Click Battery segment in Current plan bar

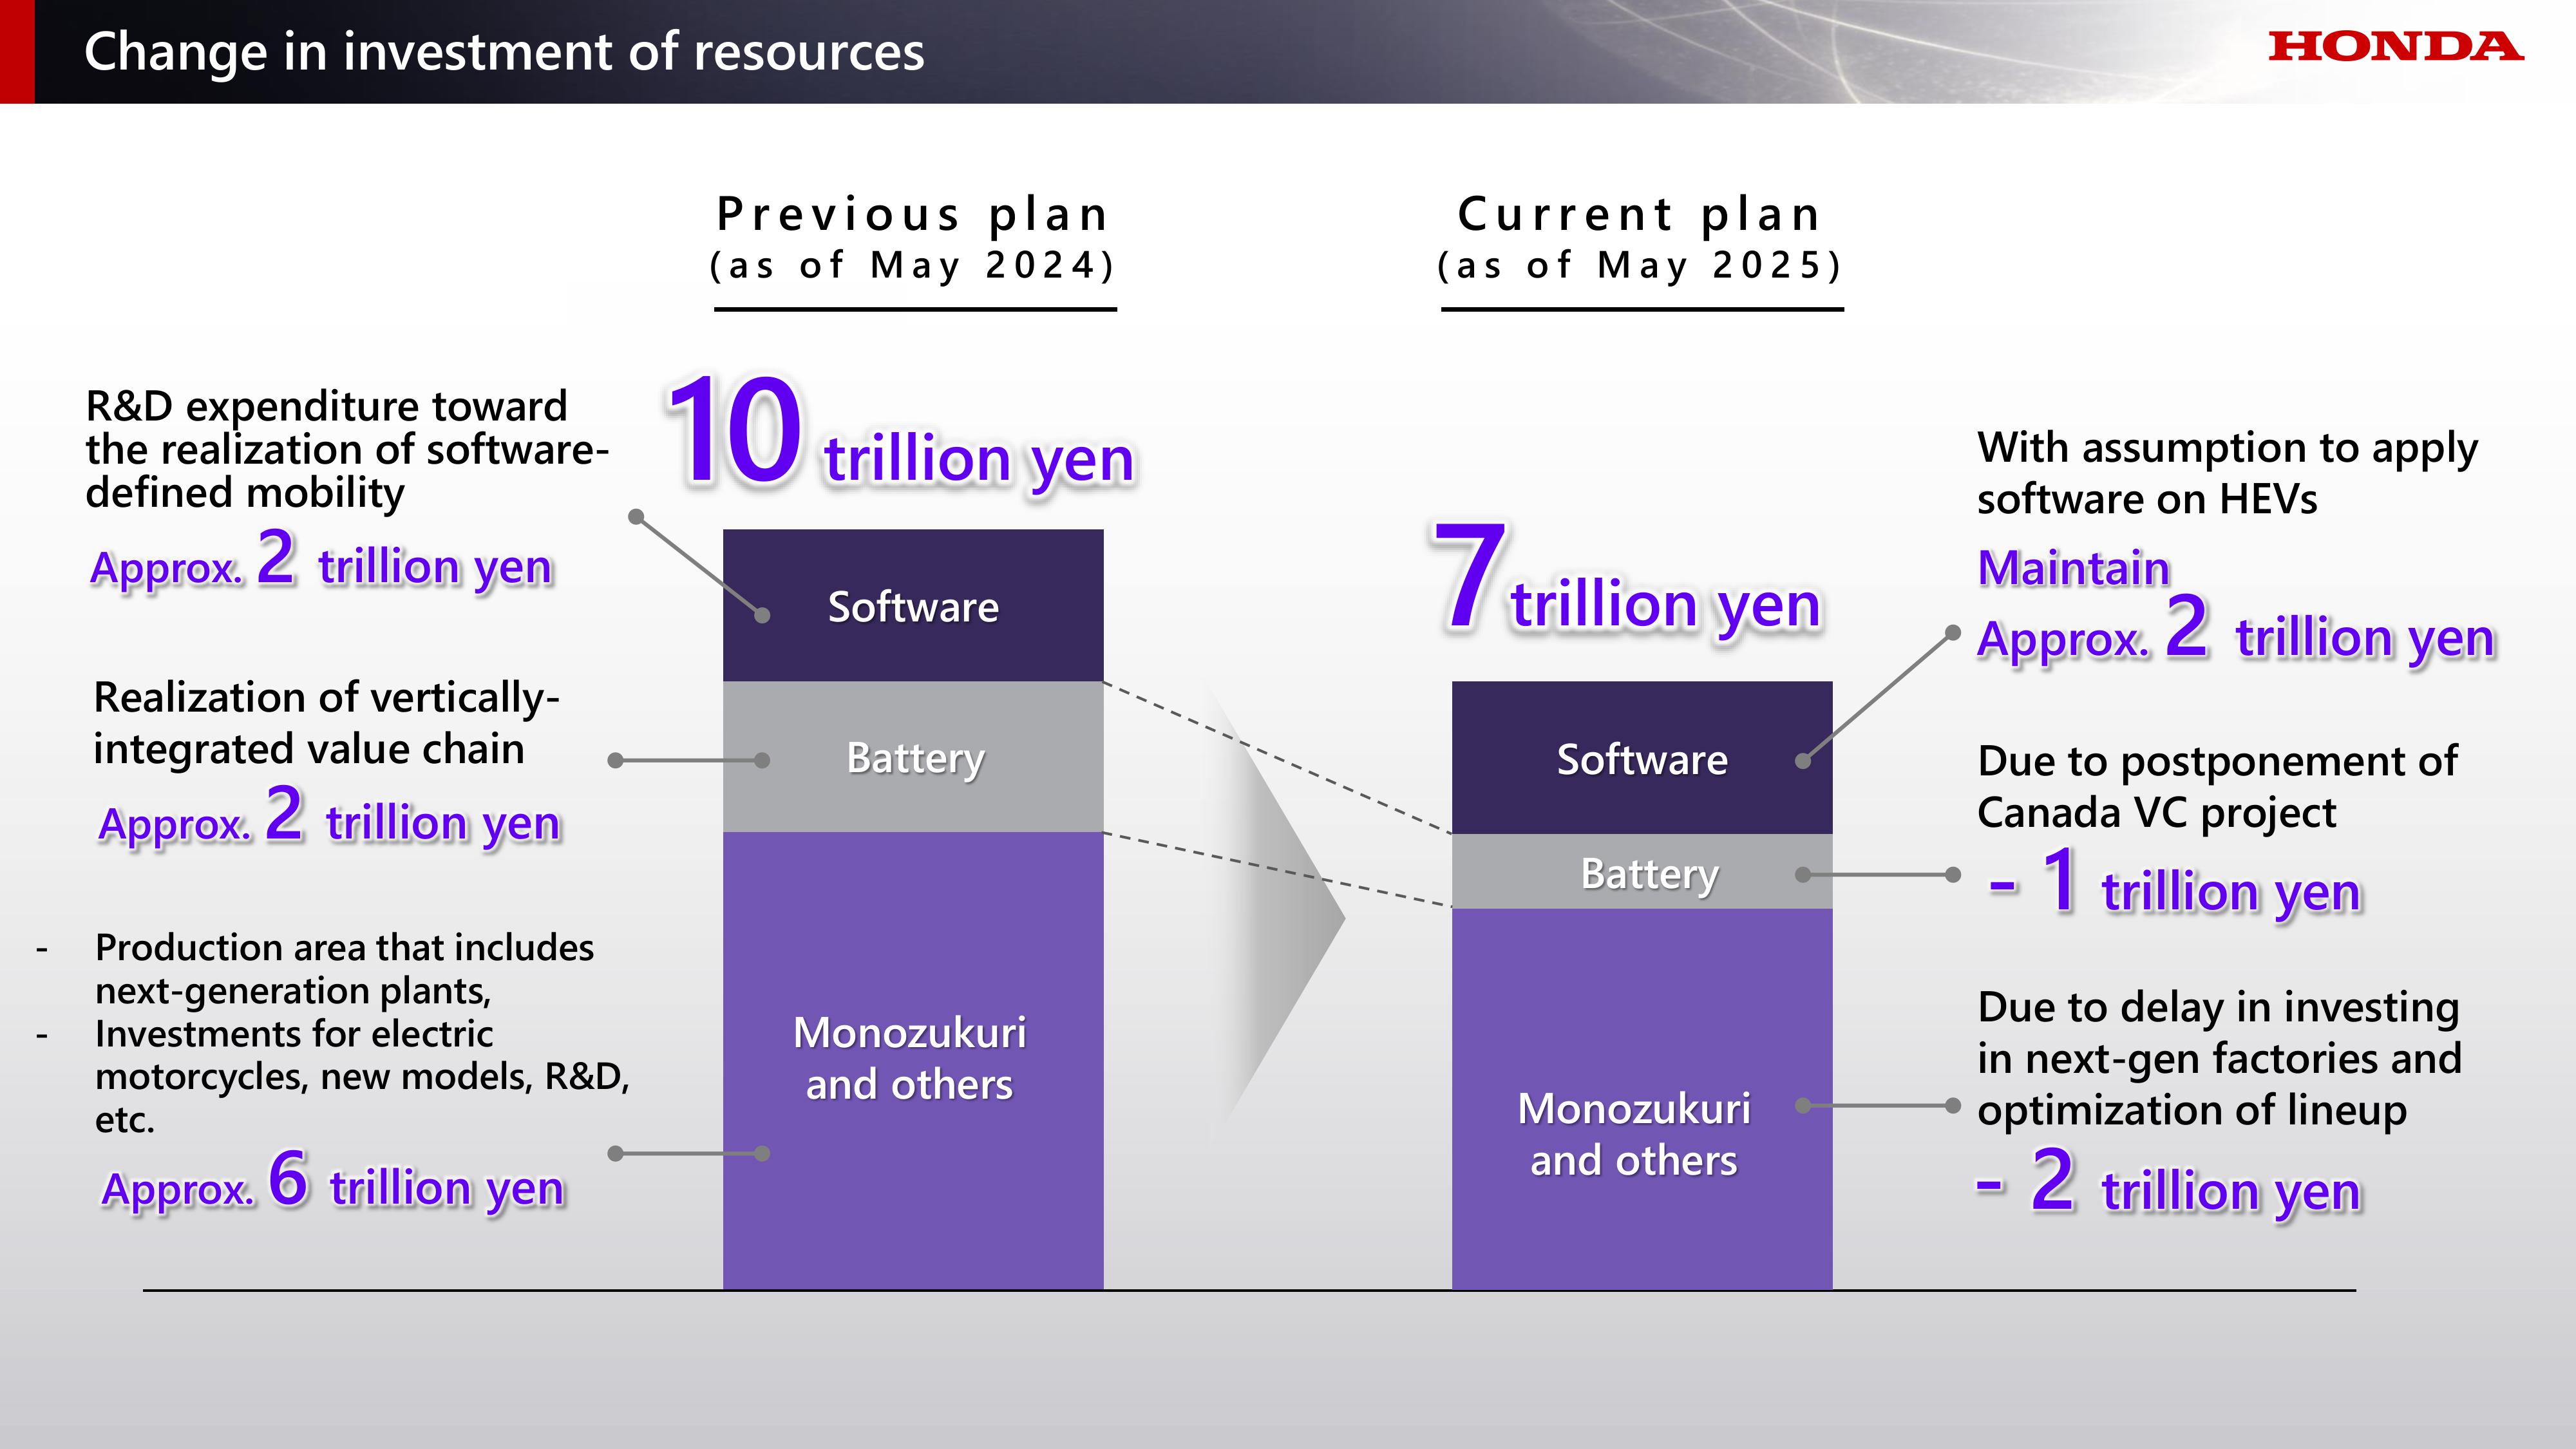(1648, 874)
